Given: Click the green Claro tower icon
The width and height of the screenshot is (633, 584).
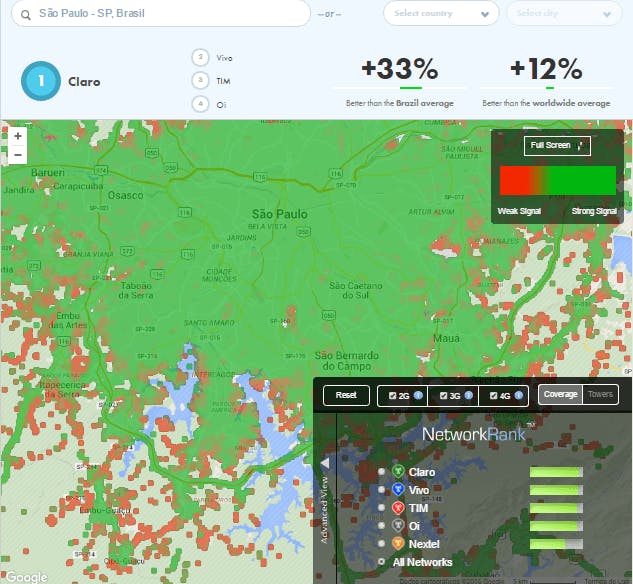Looking at the screenshot, I should (398, 471).
